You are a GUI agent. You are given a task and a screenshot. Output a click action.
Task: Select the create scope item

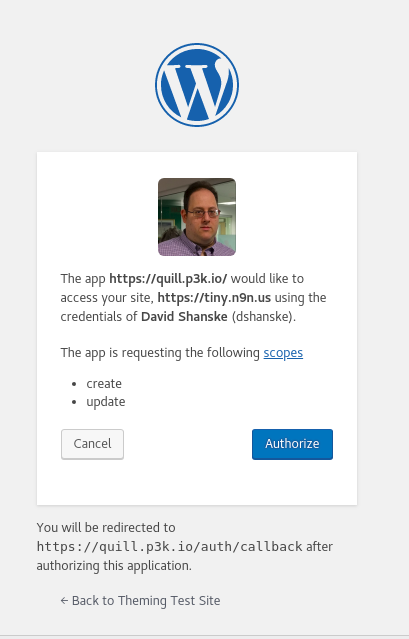[104, 384]
